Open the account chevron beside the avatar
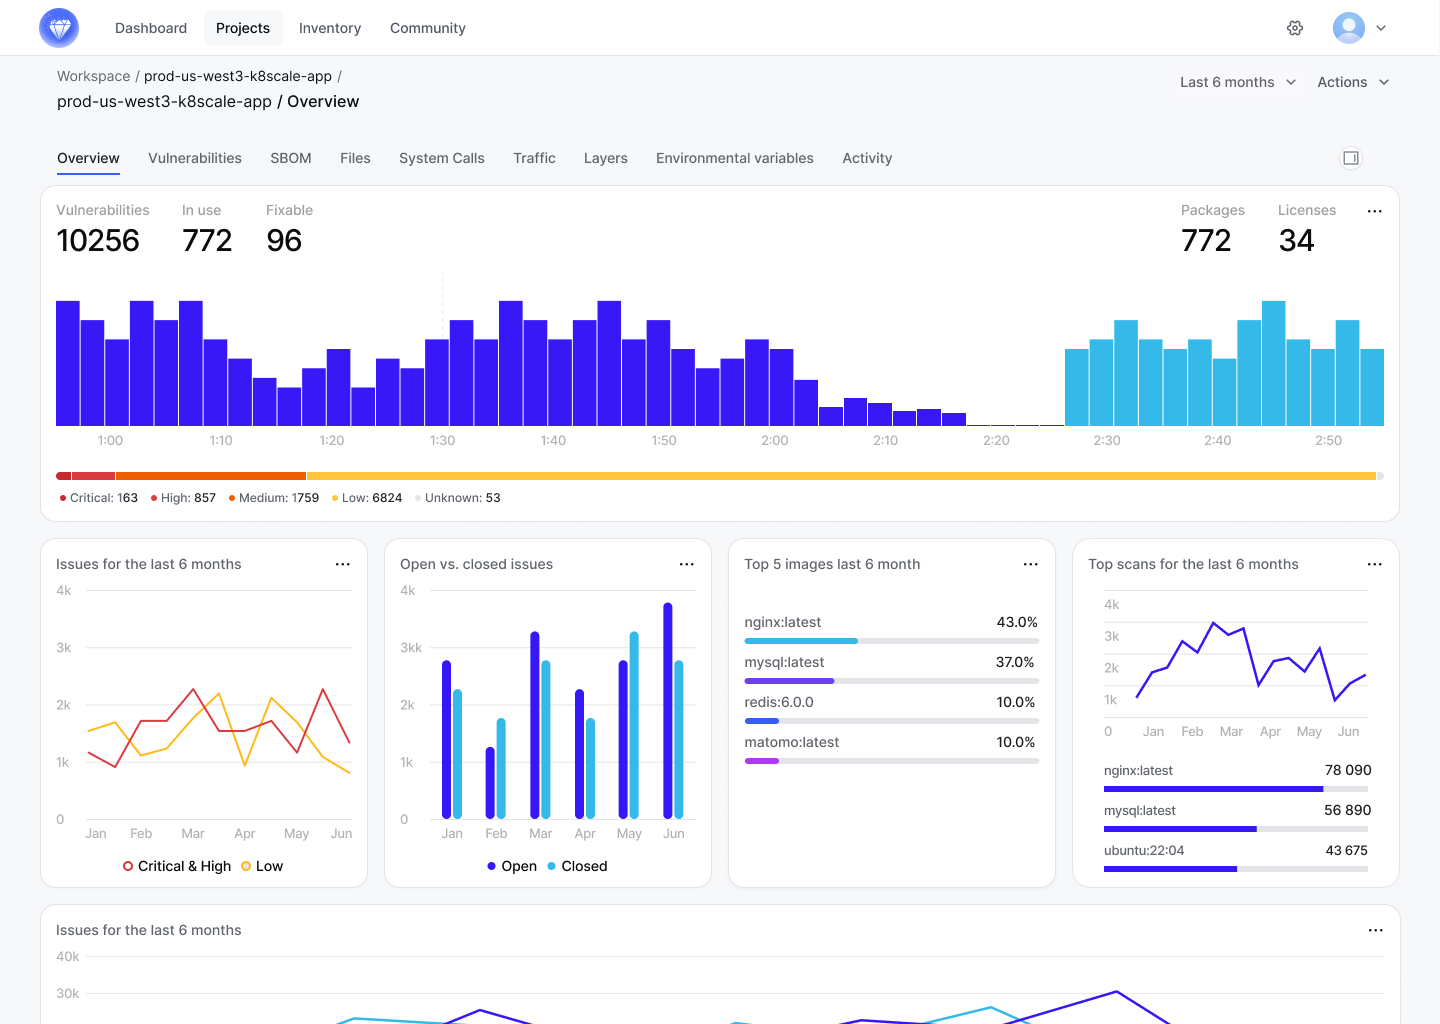This screenshot has height=1024, width=1440. (1380, 28)
